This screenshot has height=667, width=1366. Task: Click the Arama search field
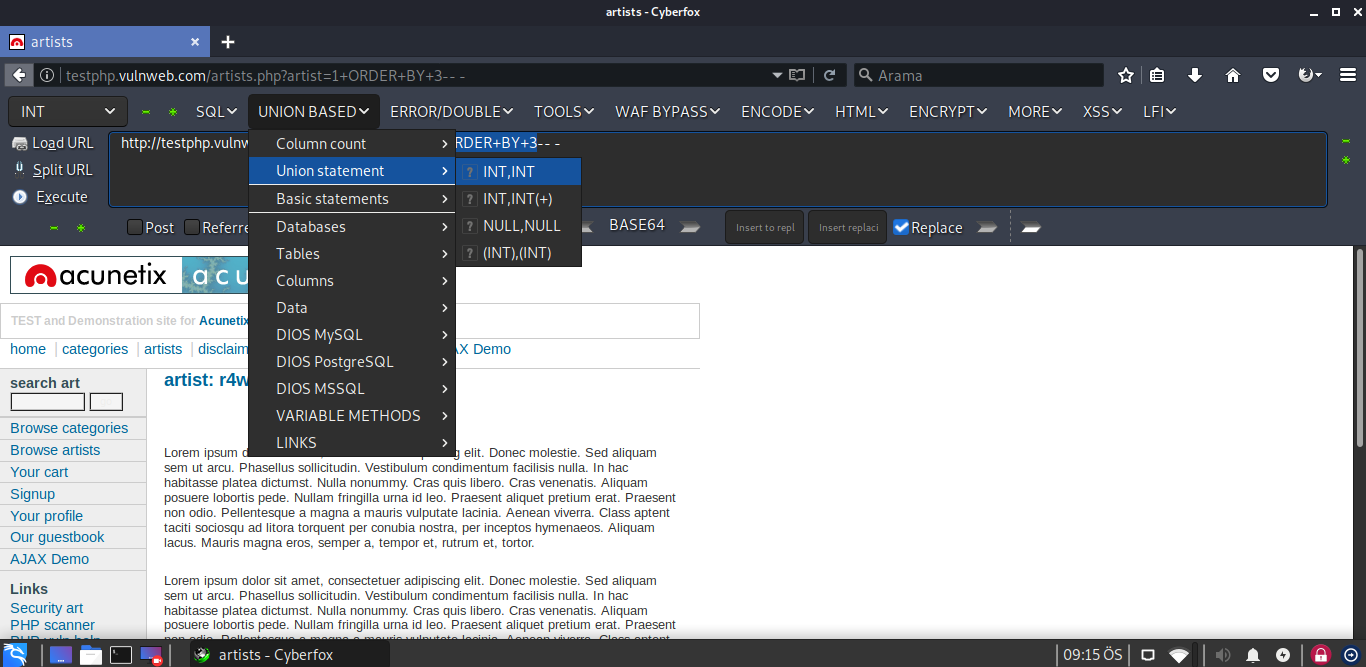pos(985,76)
